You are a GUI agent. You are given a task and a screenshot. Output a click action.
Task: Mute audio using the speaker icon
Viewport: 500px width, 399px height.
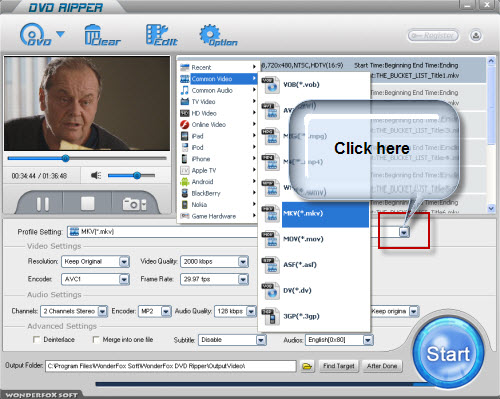[x=96, y=175]
